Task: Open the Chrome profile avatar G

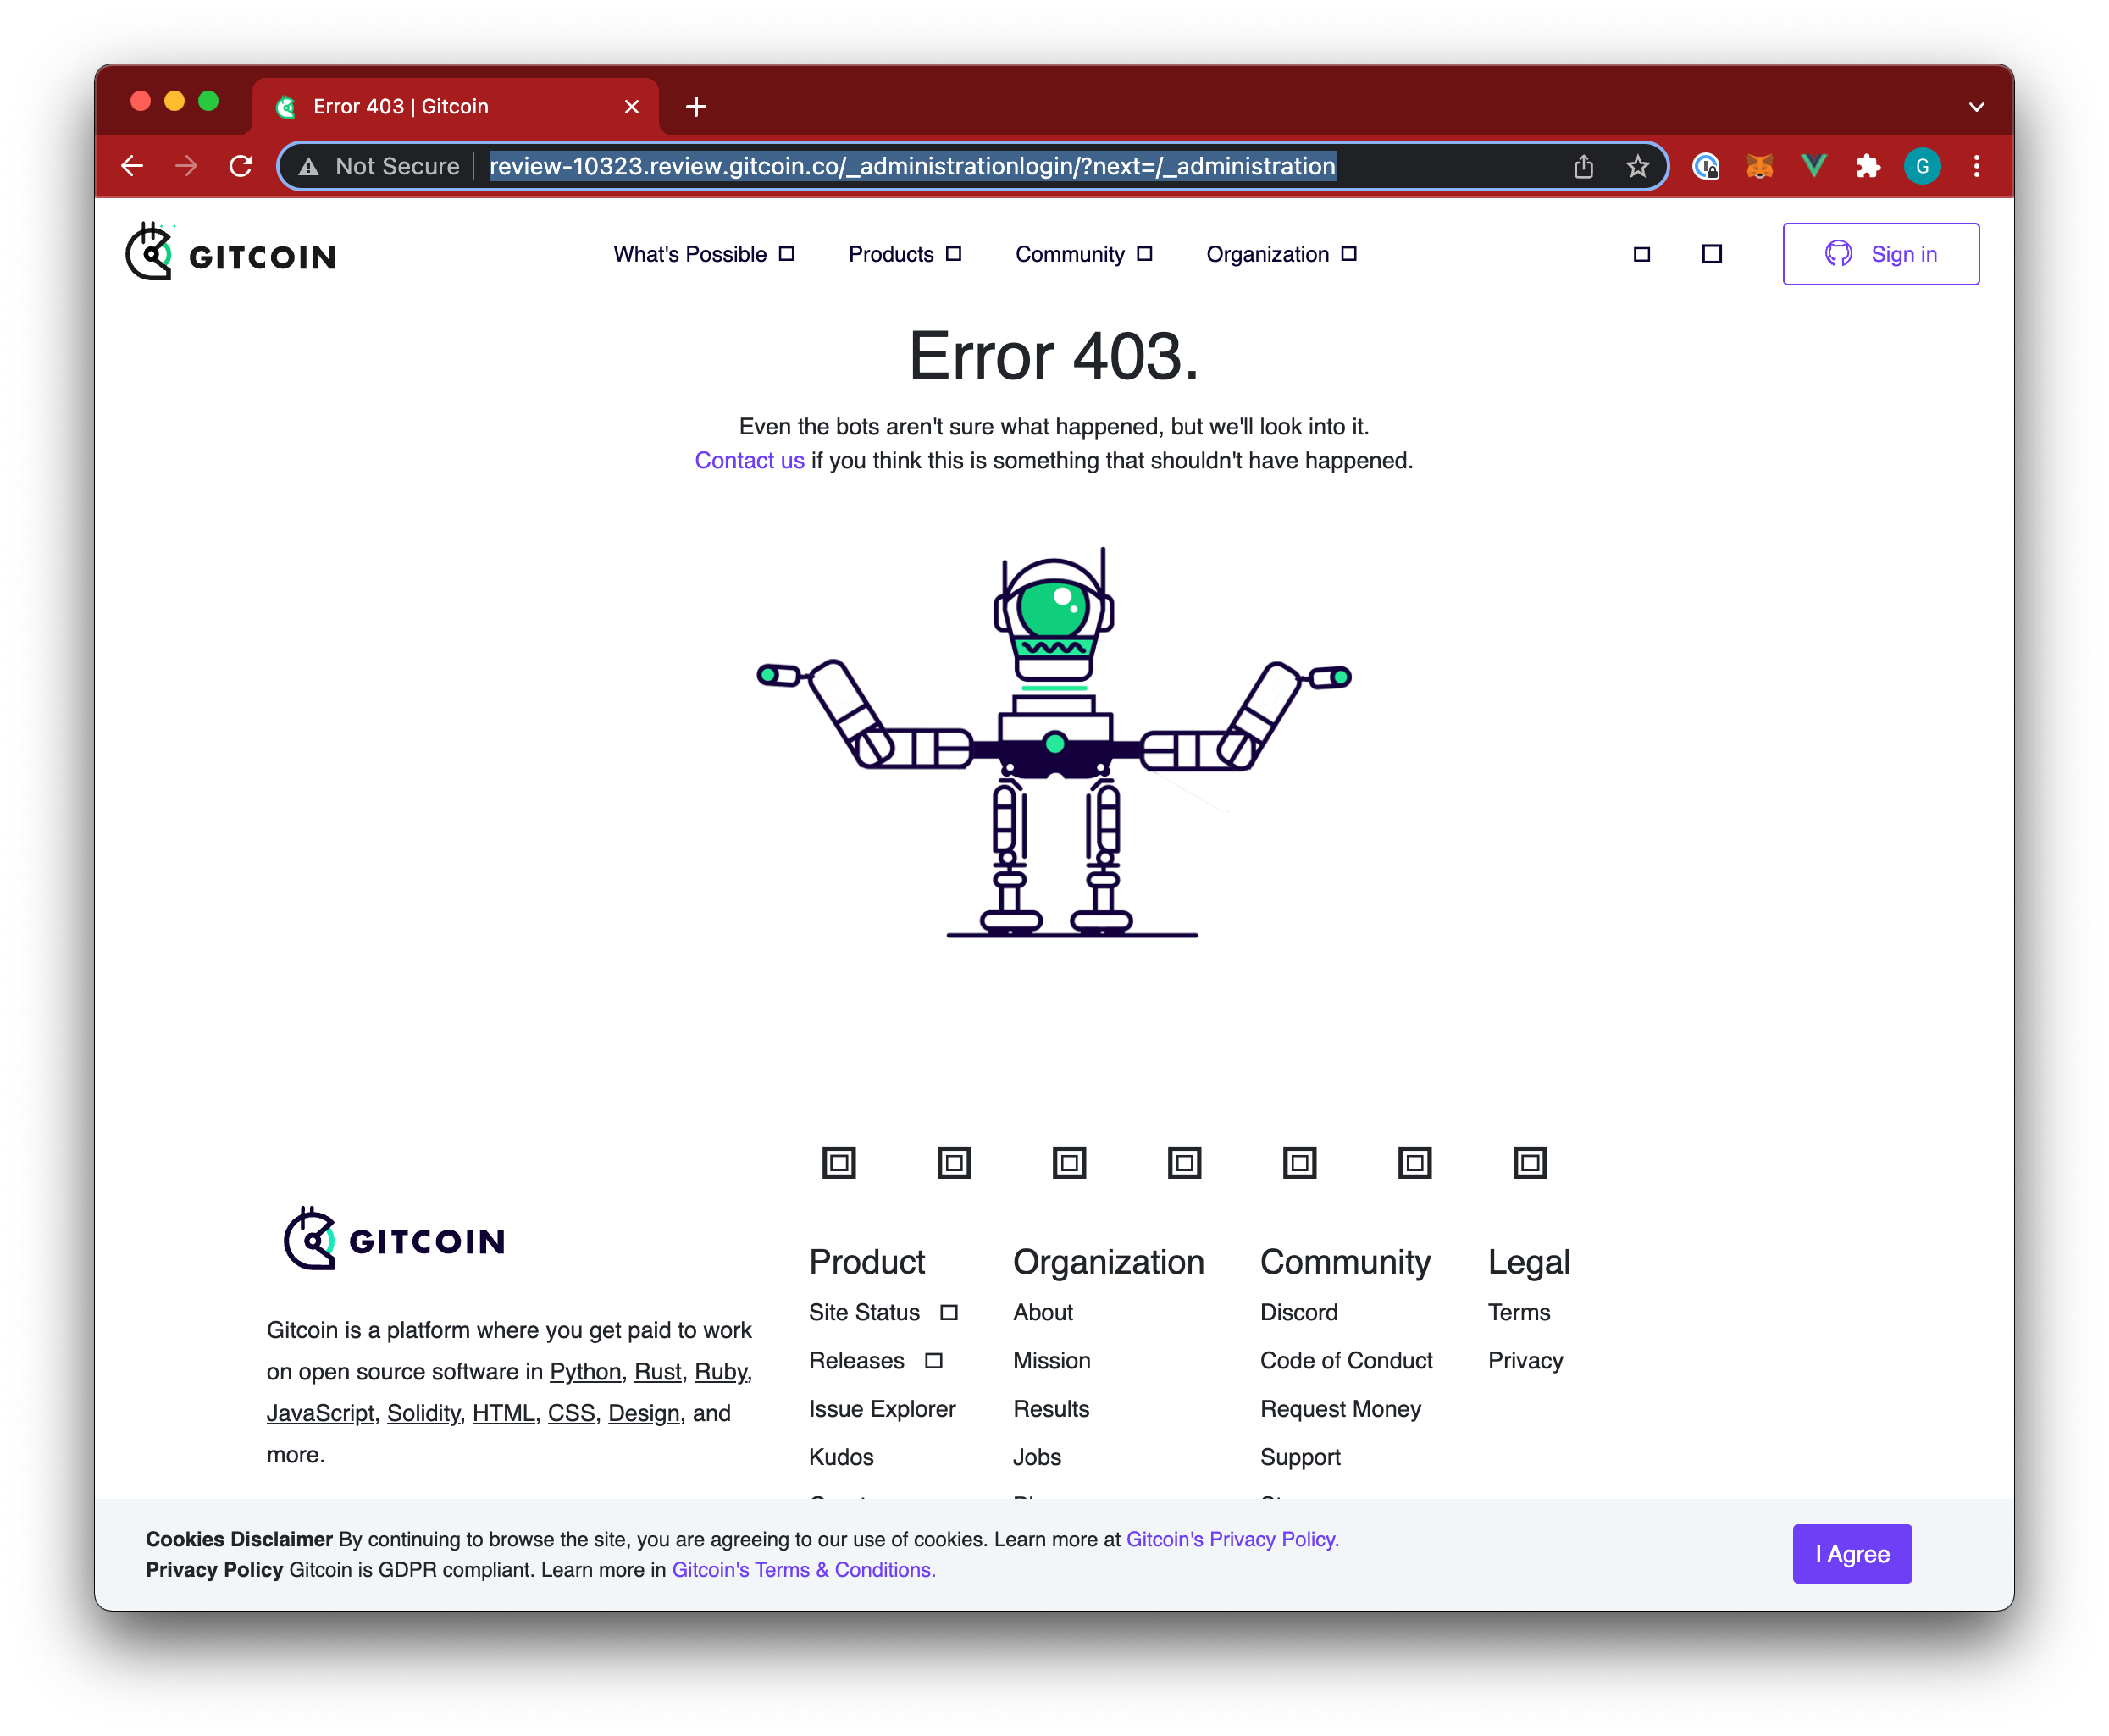Action: (1922, 166)
